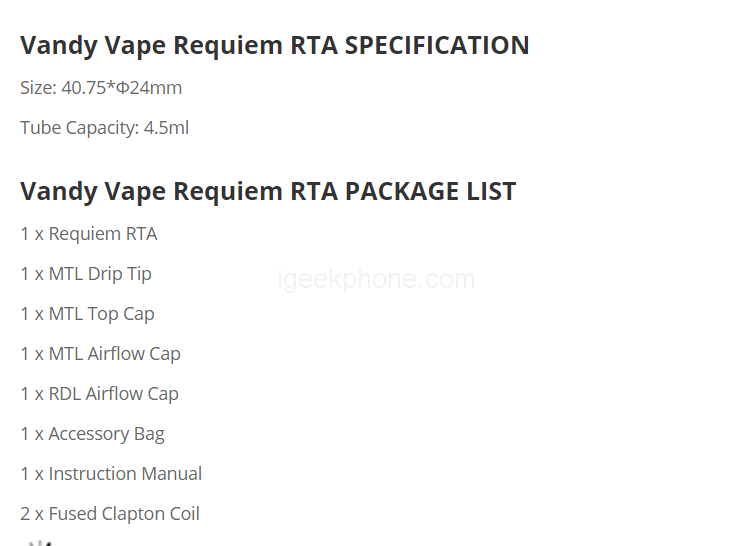Image resolution: width=738 pixels, height=546 pixels.
Task: Select the '1 x Accessory Bag' entry
Action: pos(92,434)
